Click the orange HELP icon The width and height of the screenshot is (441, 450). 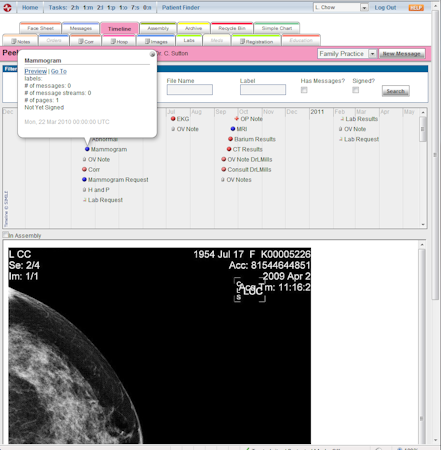click(x=416, y=7)
